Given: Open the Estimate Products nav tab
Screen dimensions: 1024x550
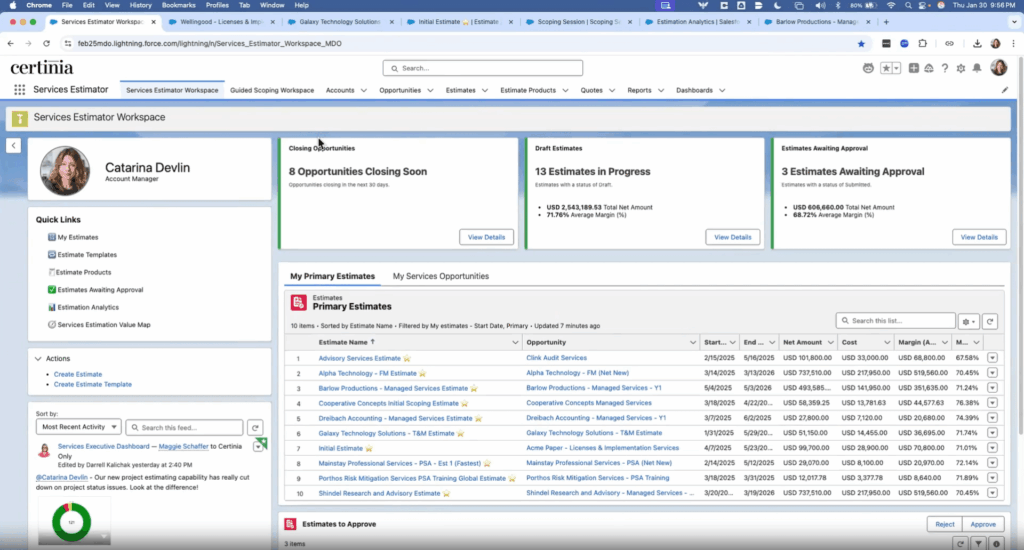Looking at the screenshot, I should (528, 90).
